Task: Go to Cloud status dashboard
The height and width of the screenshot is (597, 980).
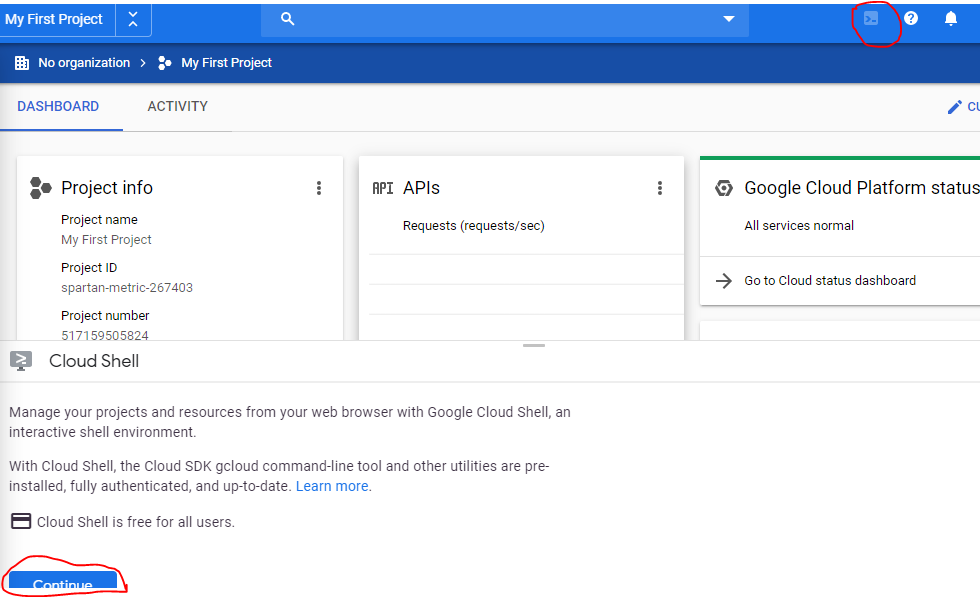Action: point(830,281)
